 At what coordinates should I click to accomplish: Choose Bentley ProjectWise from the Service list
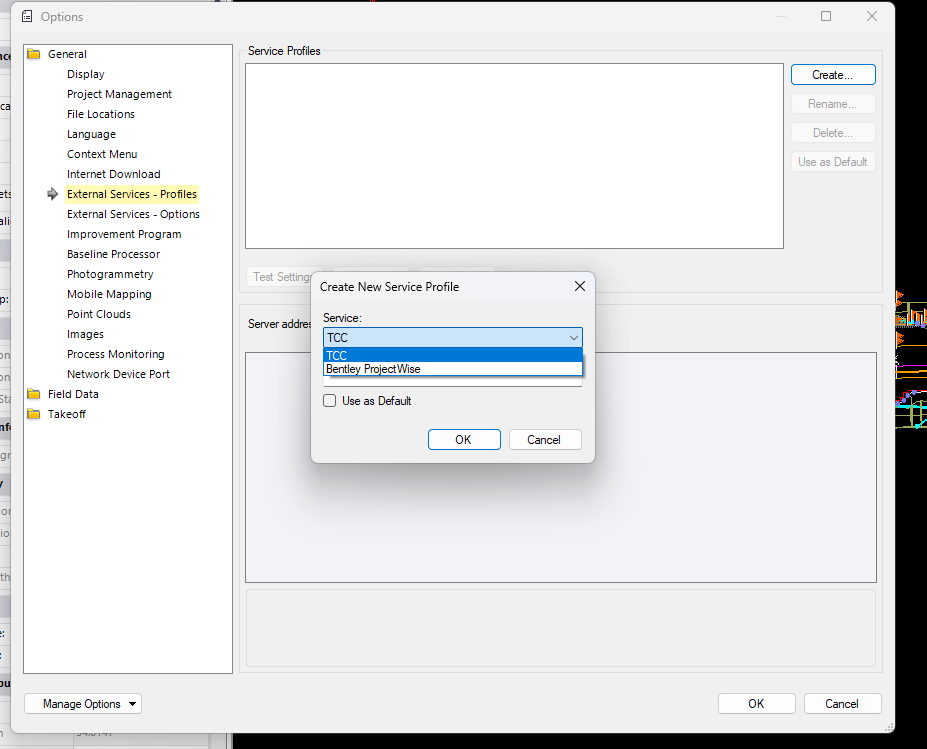(453, 369)
